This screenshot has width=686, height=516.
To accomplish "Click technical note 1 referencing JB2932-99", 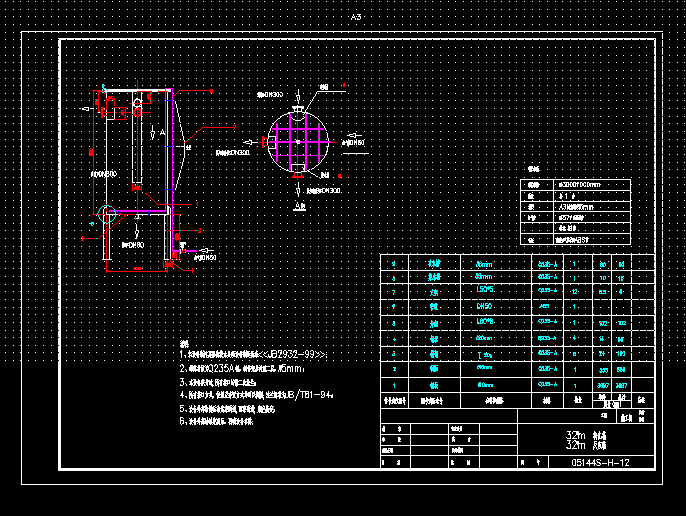I will 255,354.
